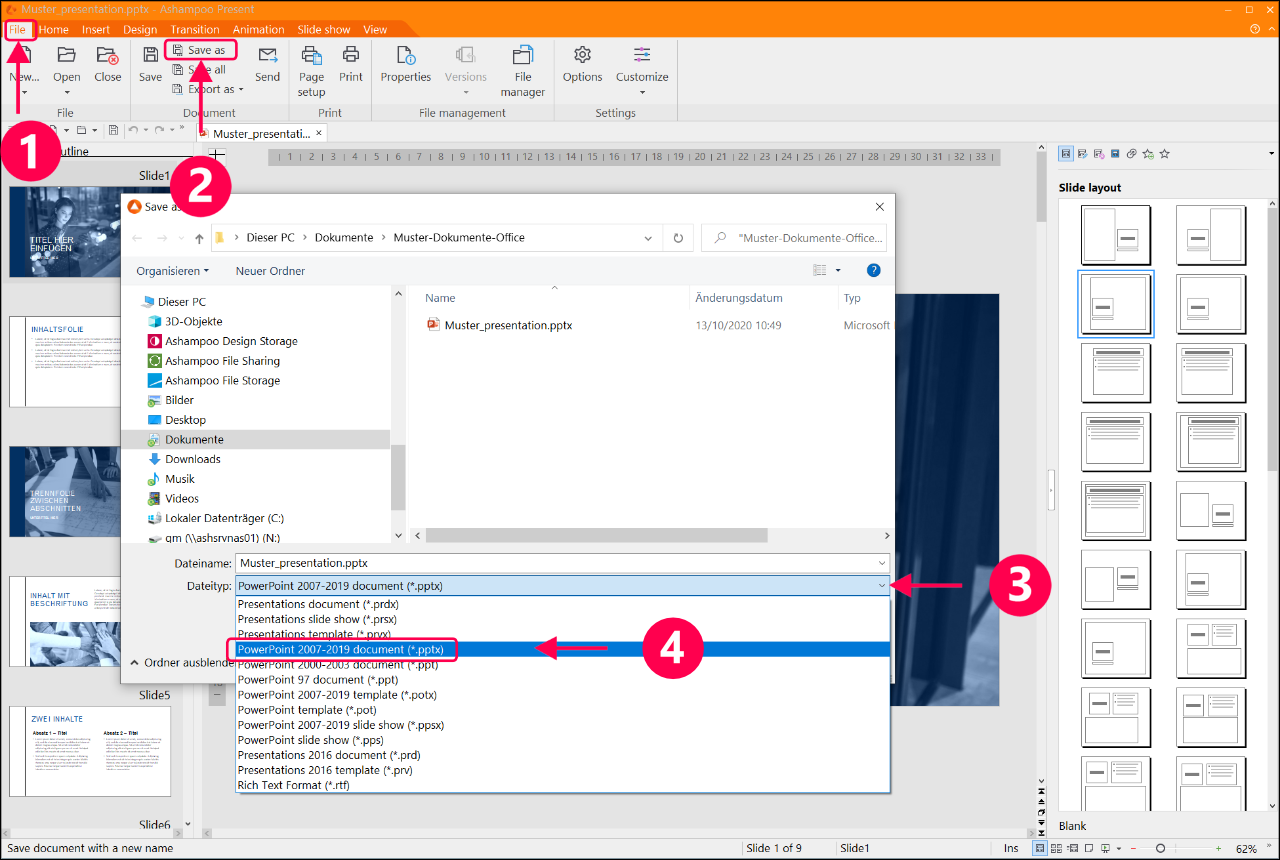Select the blue slide icon in sidebar
This screenshot has height=860, width=1280.
1115,154
